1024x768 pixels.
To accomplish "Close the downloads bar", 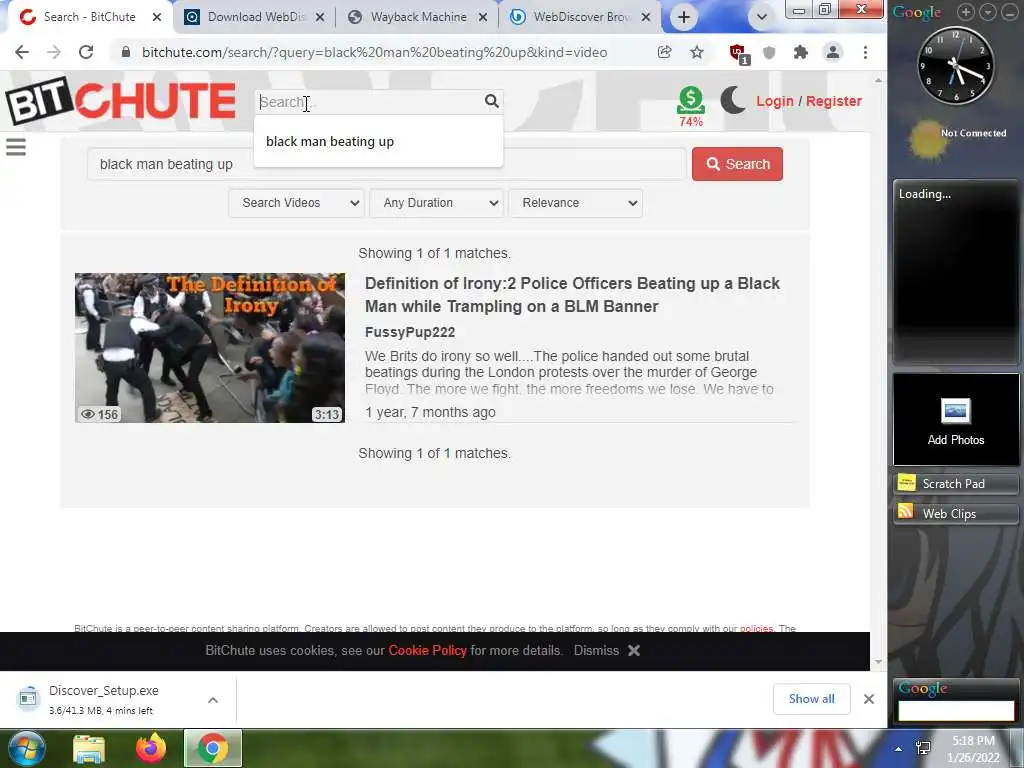I will point(869,699).
